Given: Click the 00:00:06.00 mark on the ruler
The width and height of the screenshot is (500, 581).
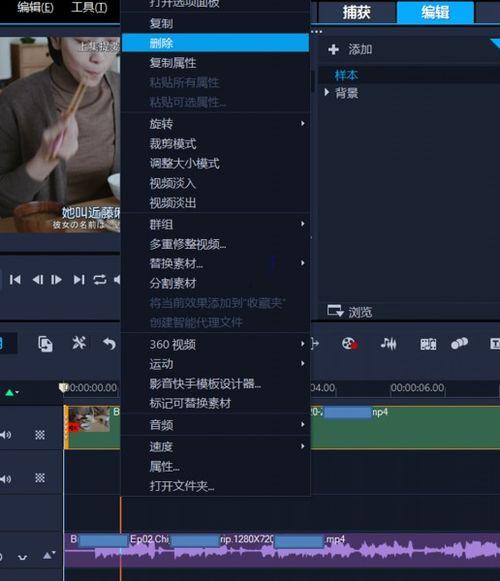Looking at the screenshot, I should coord(417,388).
